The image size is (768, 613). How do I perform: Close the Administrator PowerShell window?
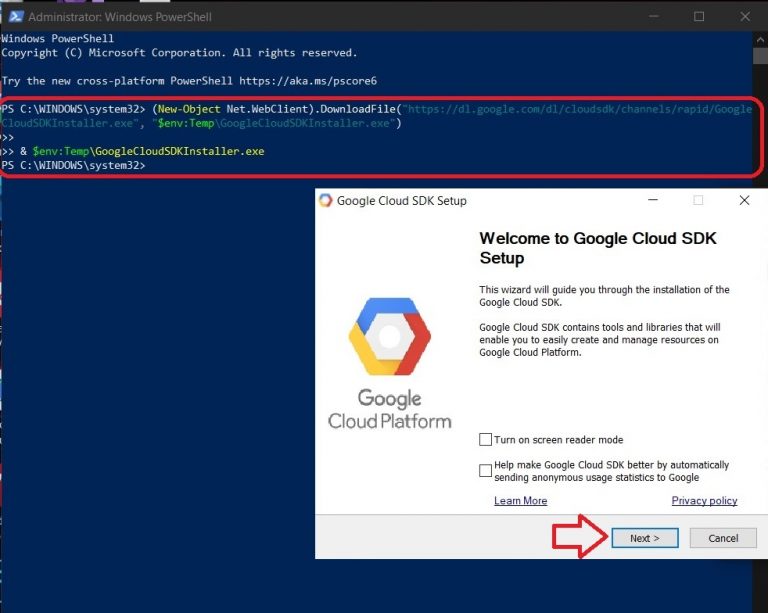(x=745, y=17)
